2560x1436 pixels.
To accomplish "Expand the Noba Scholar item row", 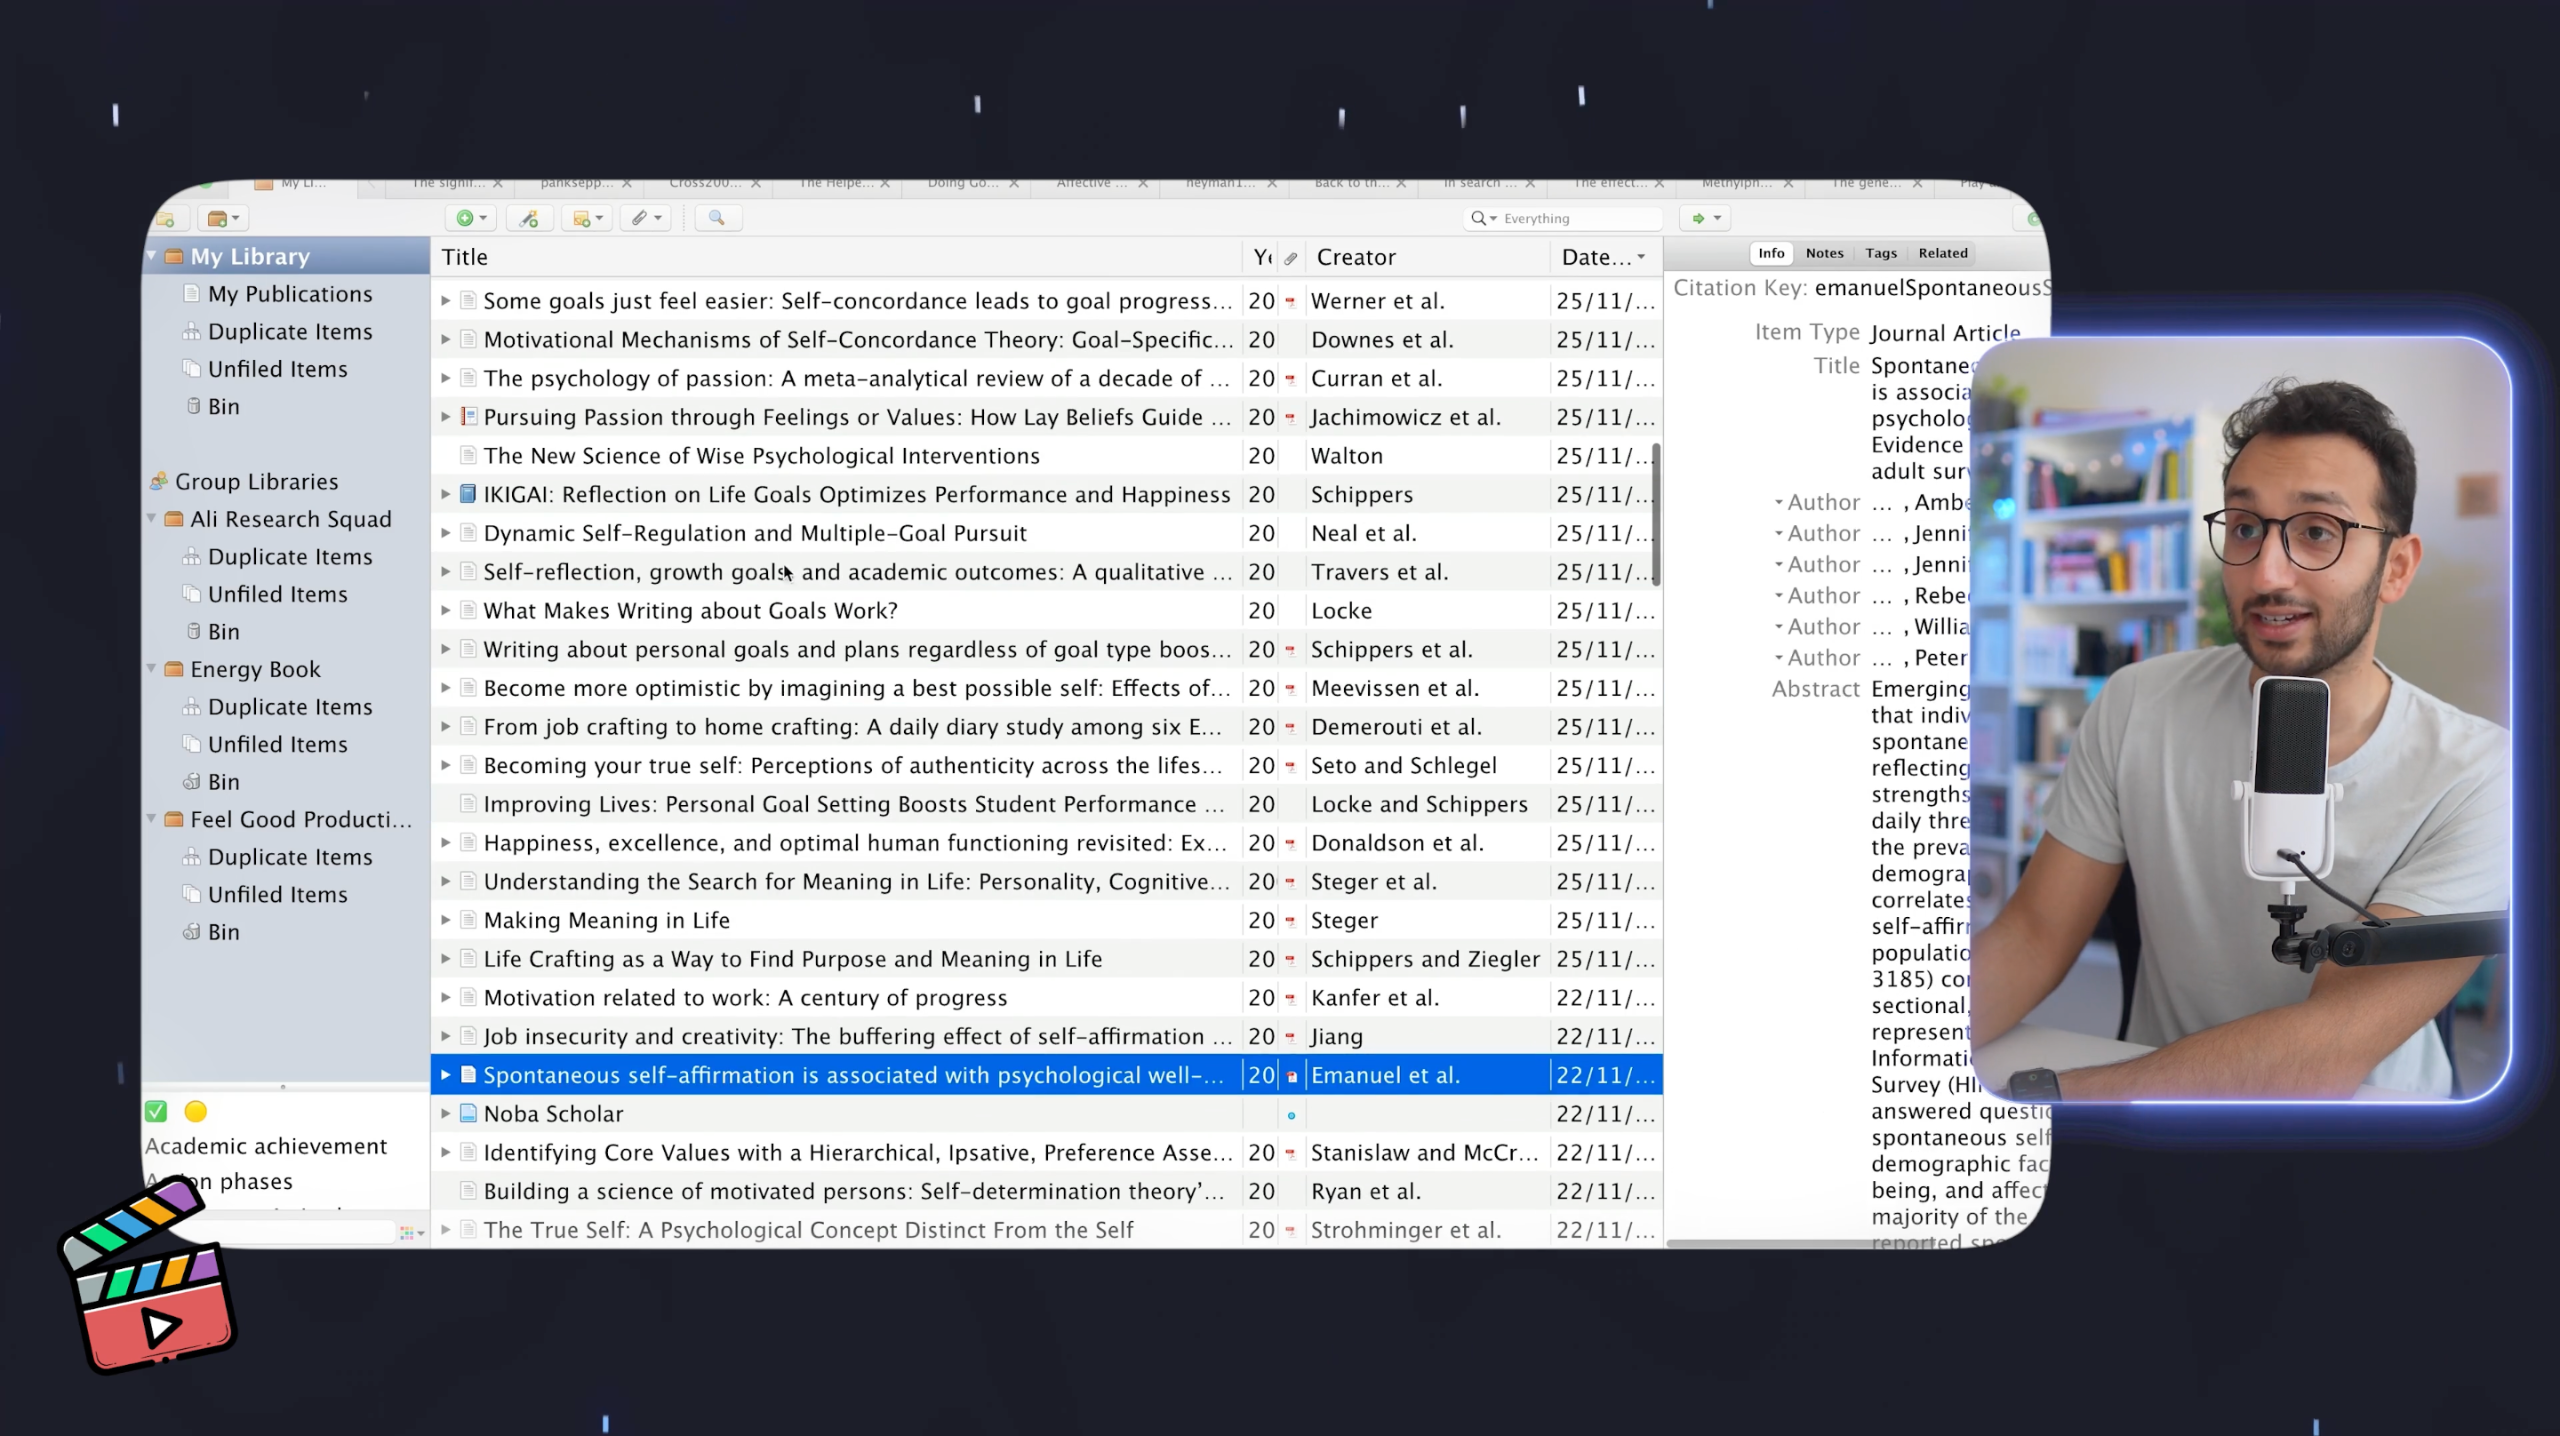I will 446,1113.
